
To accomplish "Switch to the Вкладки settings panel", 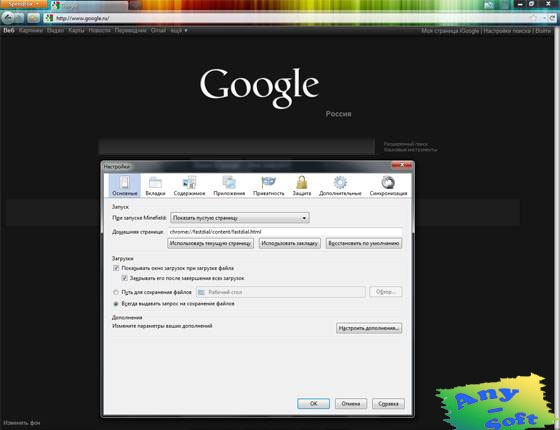I will (x=155, y=186).
